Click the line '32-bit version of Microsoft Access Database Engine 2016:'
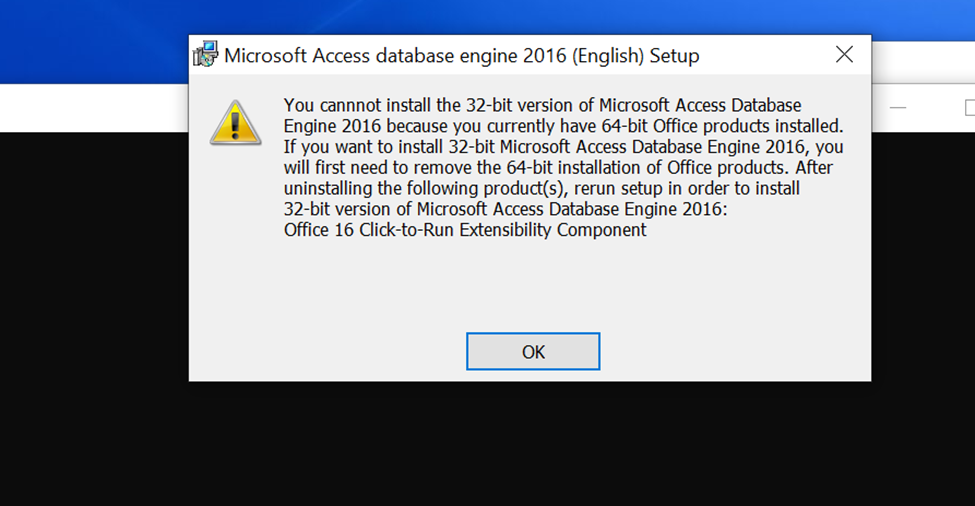The height and width of the screenshot is (506, 975). click(x=506, y=209)
